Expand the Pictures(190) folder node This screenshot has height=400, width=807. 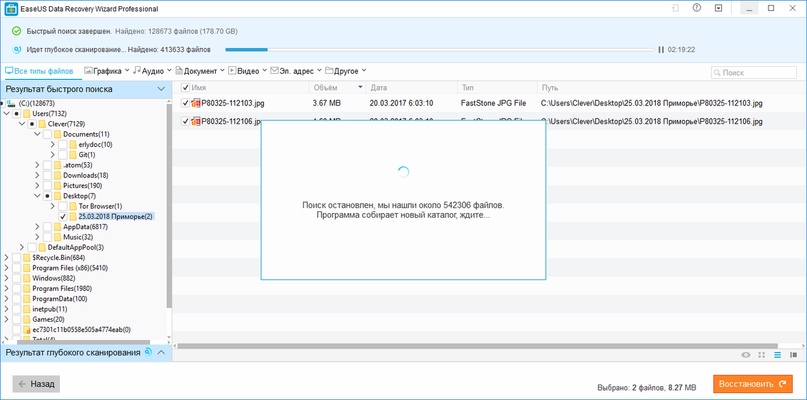tap(36, 186)
